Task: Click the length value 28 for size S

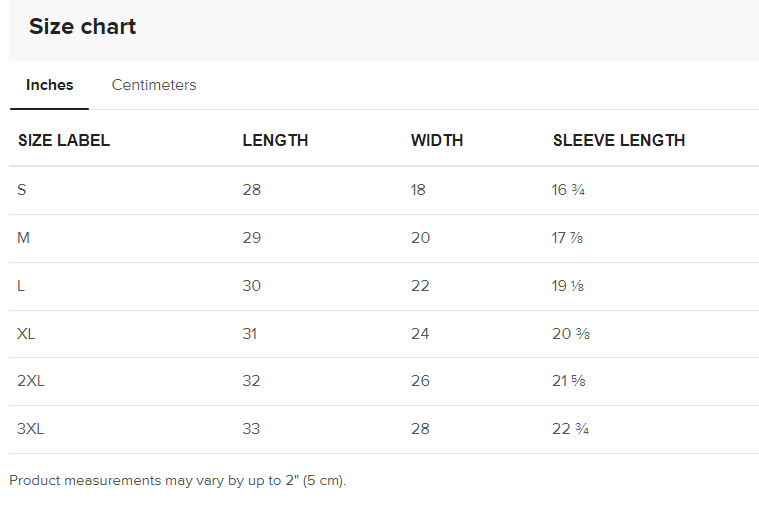Action: click(252, 190)
